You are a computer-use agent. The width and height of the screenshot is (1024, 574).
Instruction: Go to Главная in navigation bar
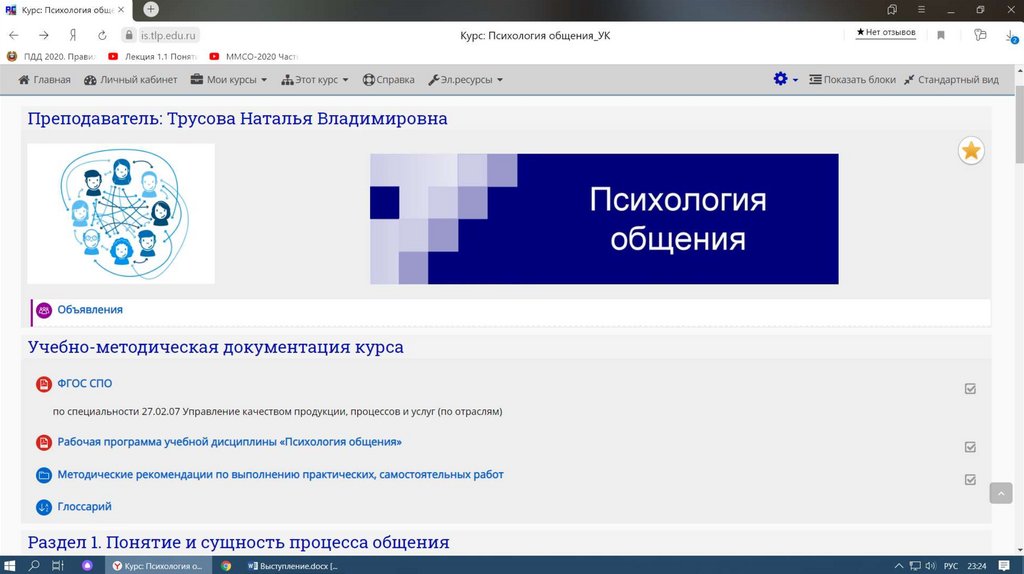(44, 80)
